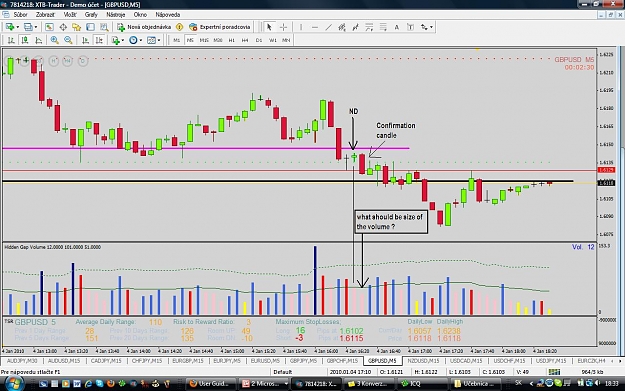Select the H1 timeframe
625x391 pixels.
(x=232, y=40)
